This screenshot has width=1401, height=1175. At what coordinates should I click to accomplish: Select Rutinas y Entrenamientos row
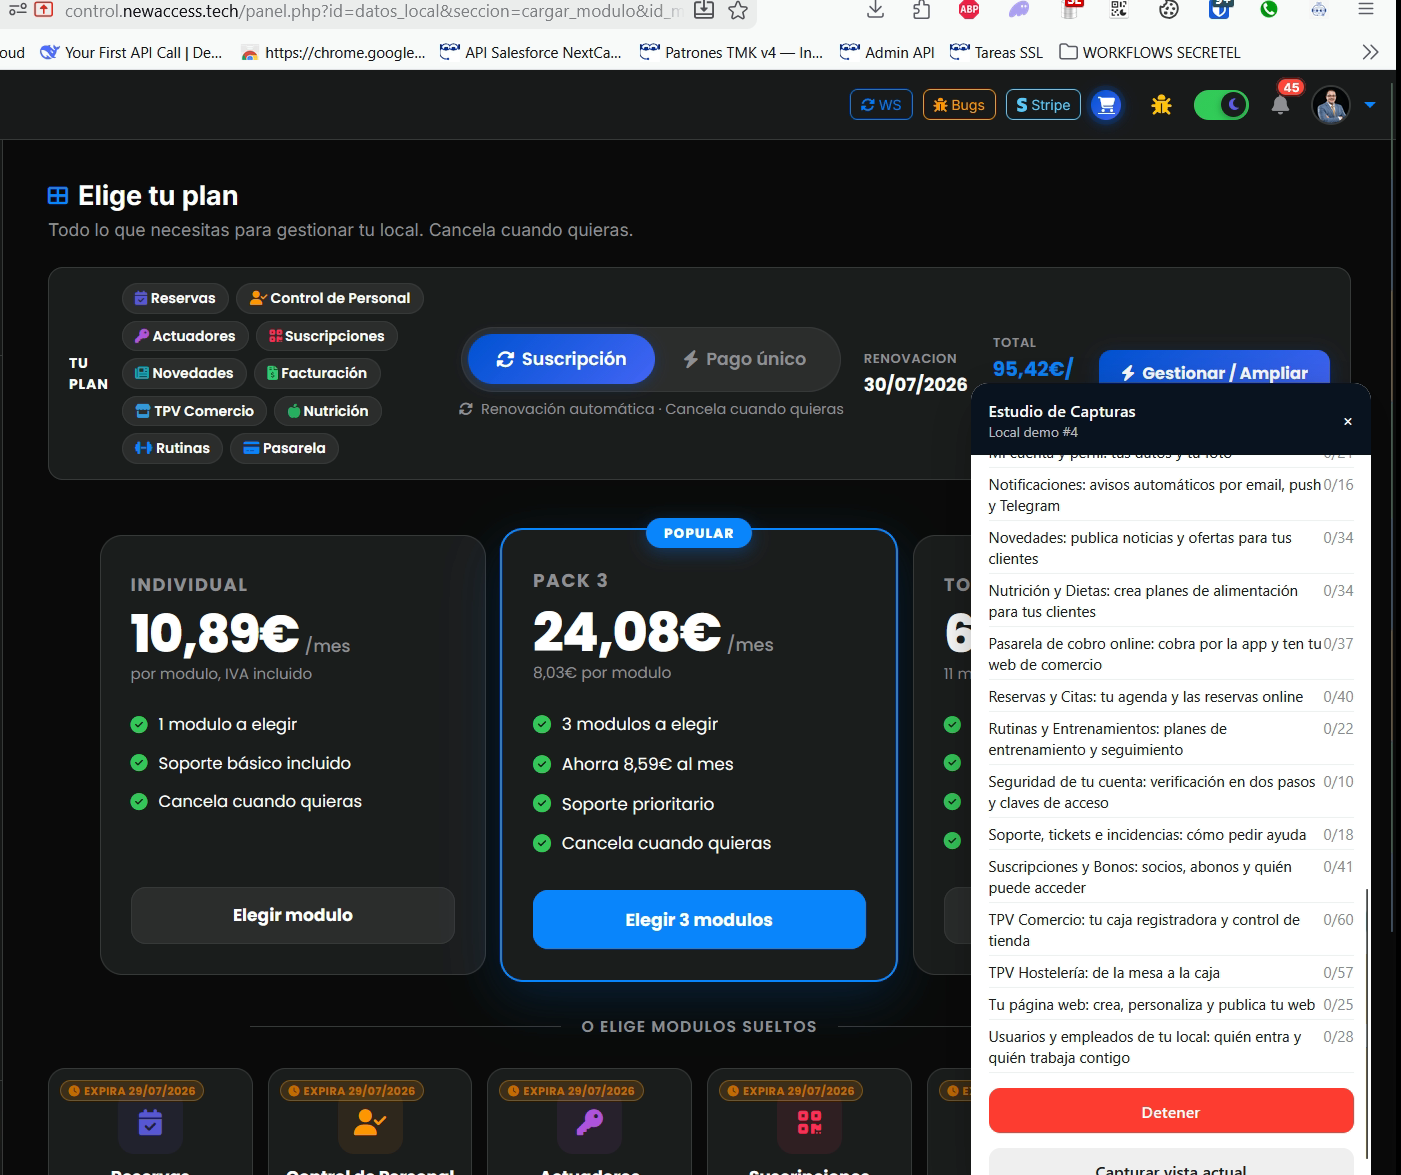click(x=1170, y=739)
